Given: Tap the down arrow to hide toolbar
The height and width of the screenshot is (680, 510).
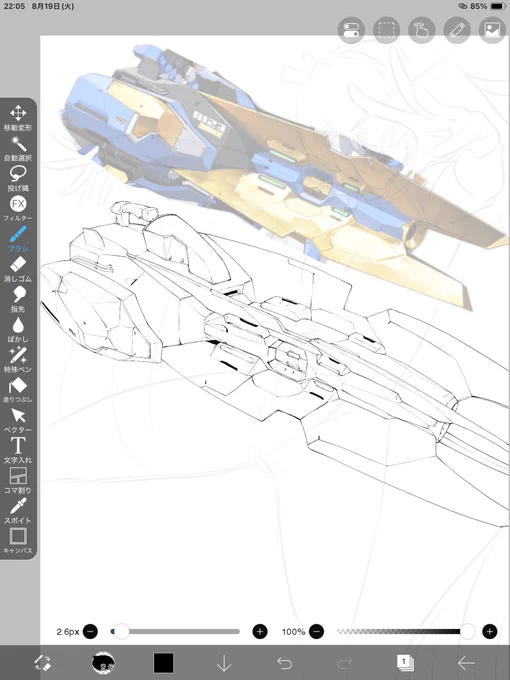Looking at the screenshot, I should [224, 663].
